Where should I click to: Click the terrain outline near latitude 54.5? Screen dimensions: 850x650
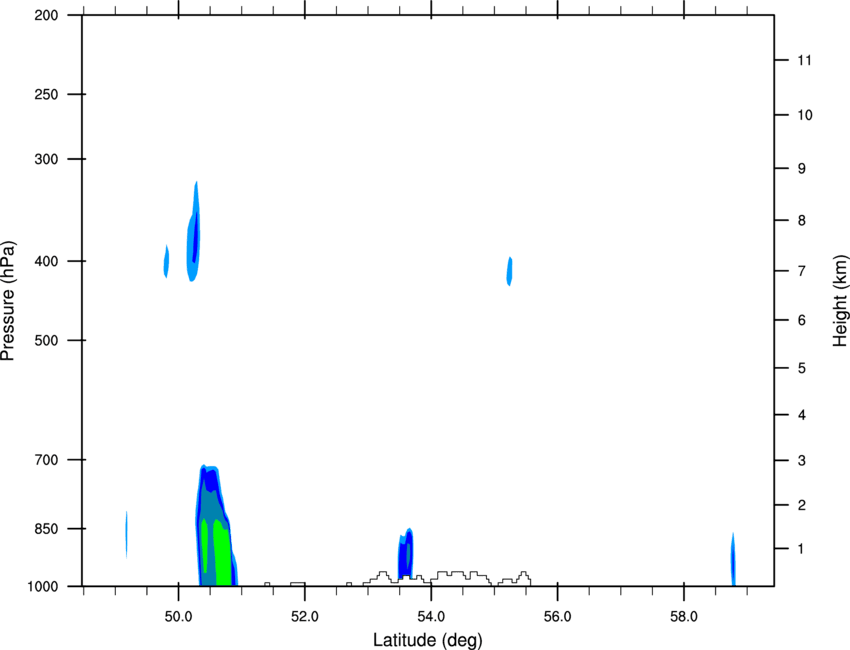click(461, 577)
